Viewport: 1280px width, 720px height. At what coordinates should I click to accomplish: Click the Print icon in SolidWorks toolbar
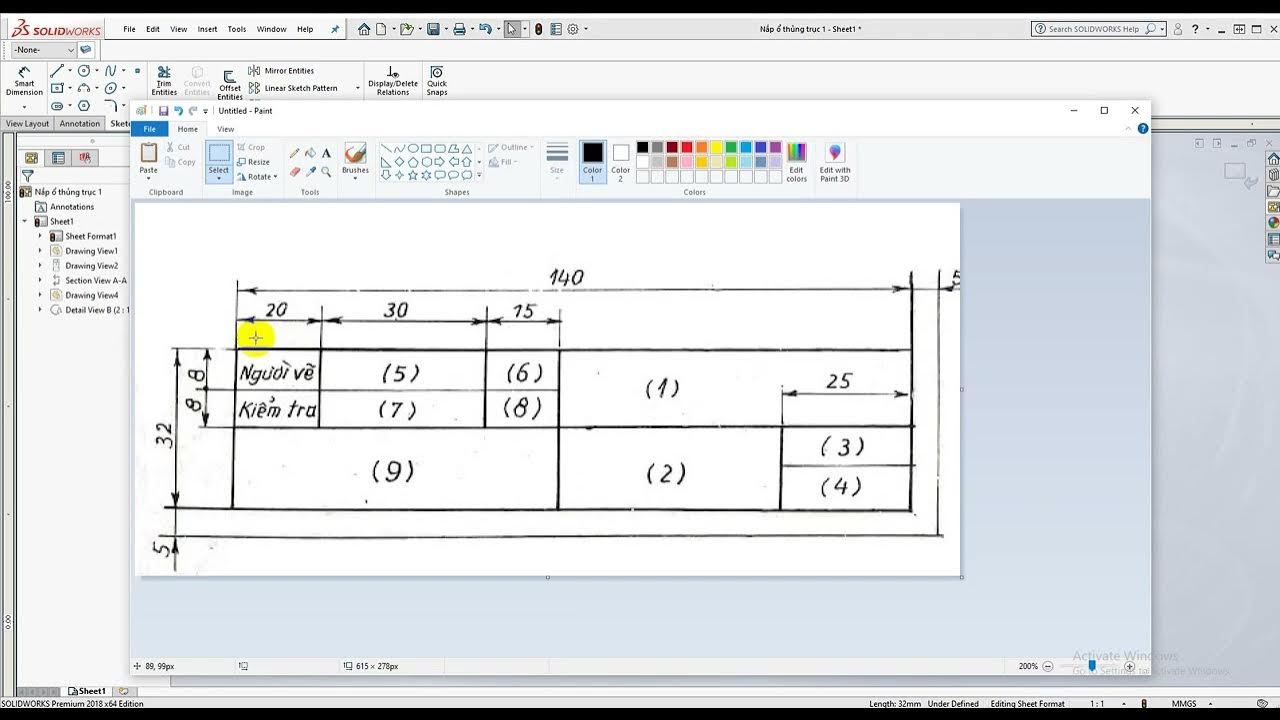click(x=460, y=29)
